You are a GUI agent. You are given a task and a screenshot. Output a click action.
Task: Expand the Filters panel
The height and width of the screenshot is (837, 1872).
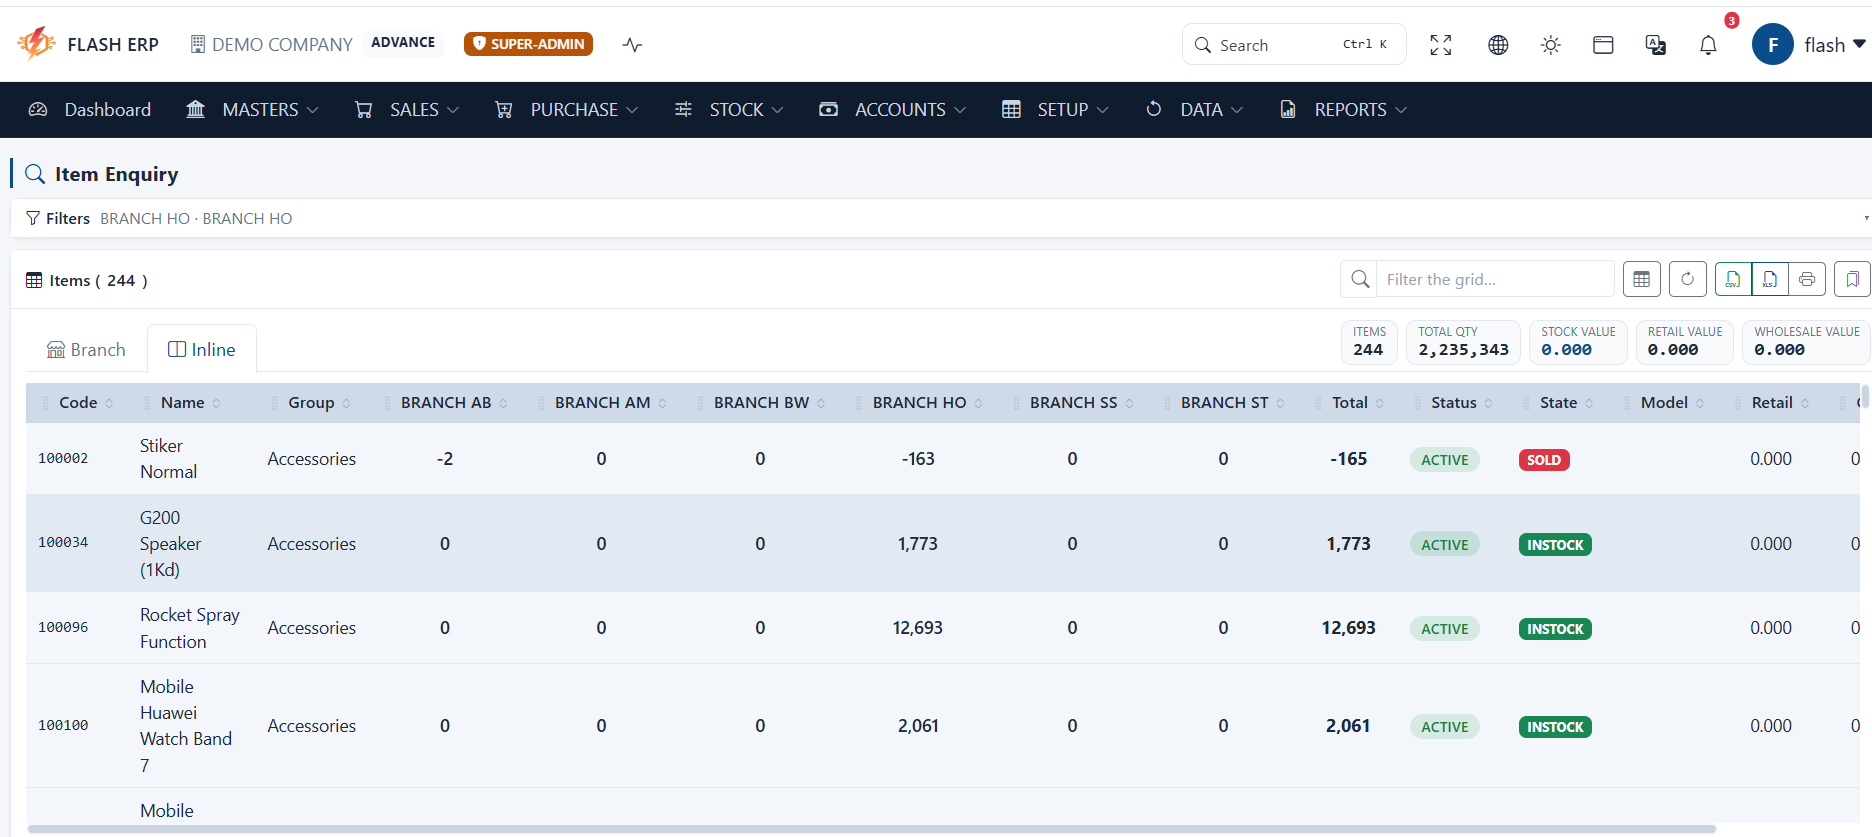940,218
